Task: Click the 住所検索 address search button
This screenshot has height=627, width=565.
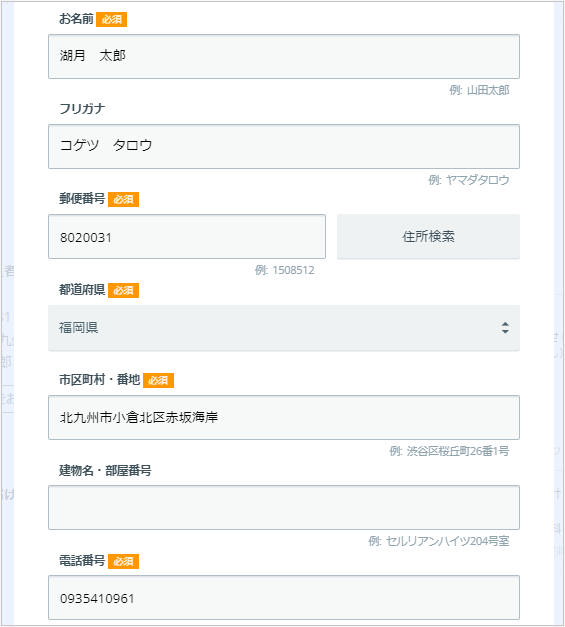Action: pyautogui.click(x=428, y=236)
